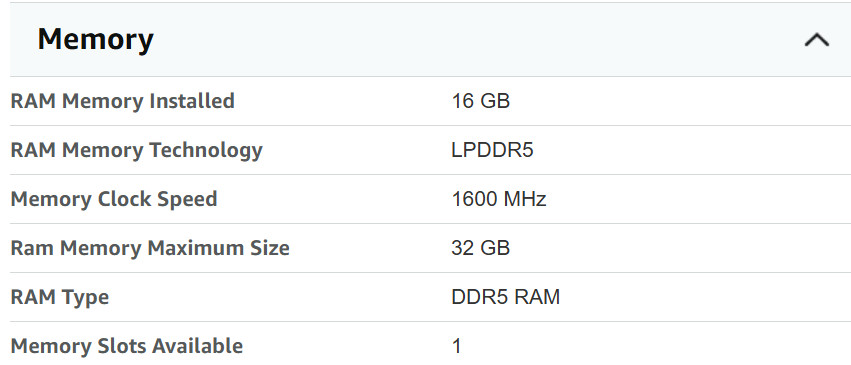Collapse the Memory section using the chevron

point(816,40)
